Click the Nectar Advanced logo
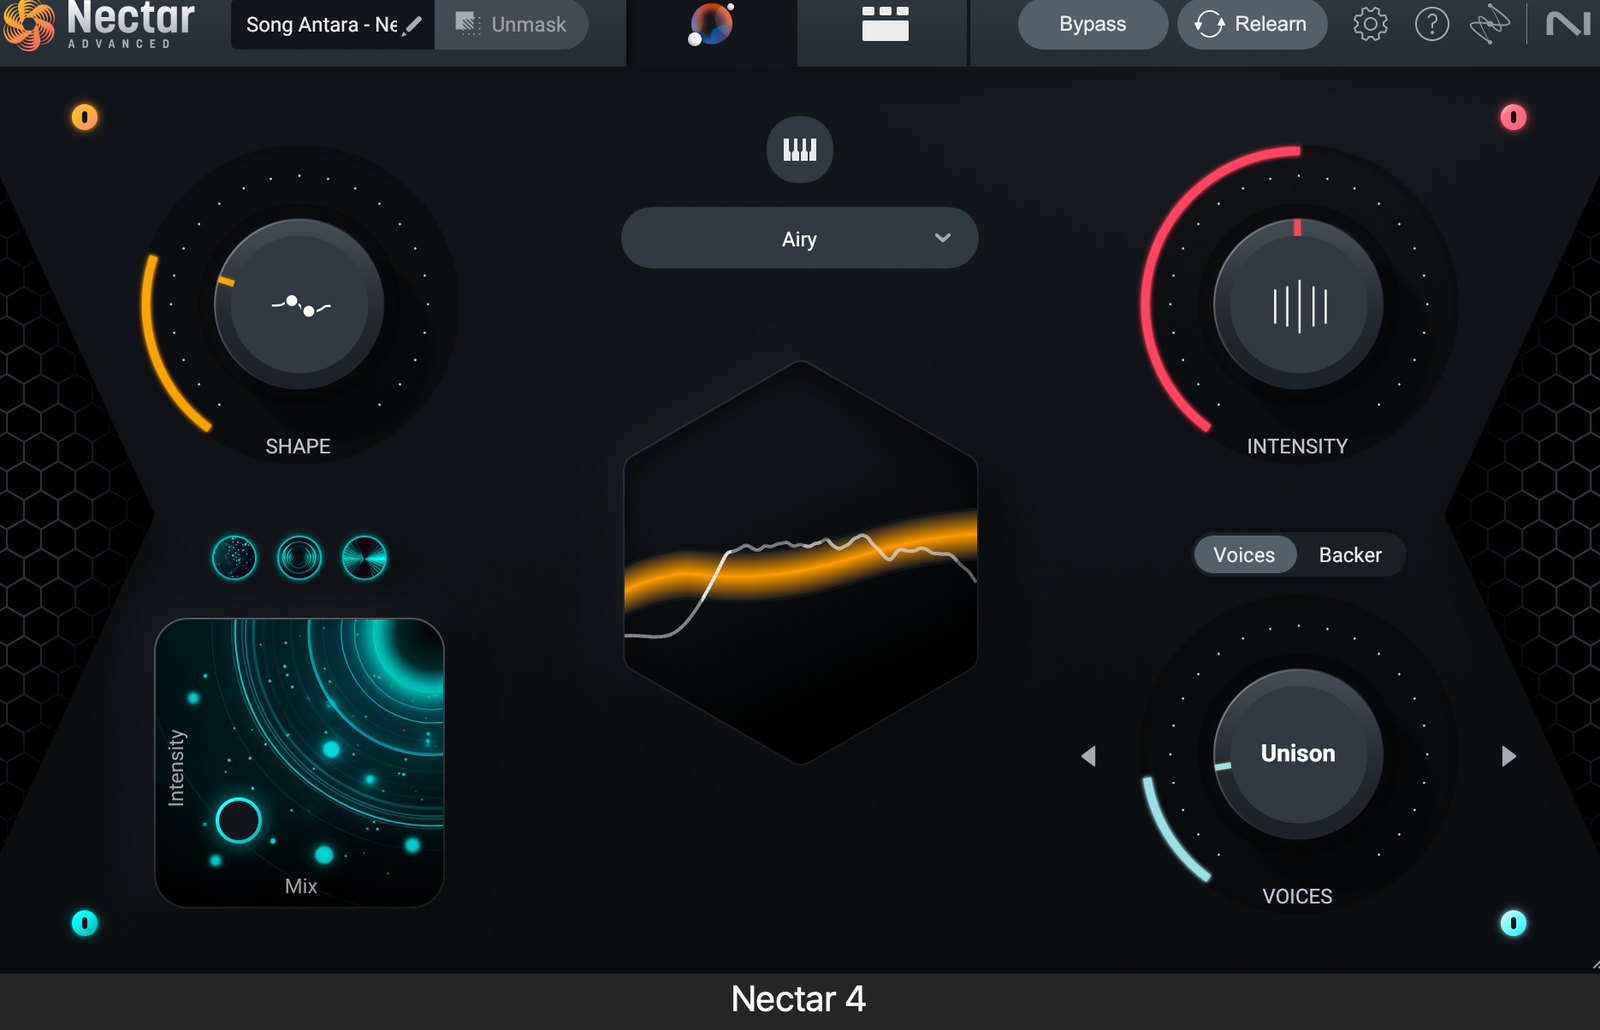 click(98, 25)
